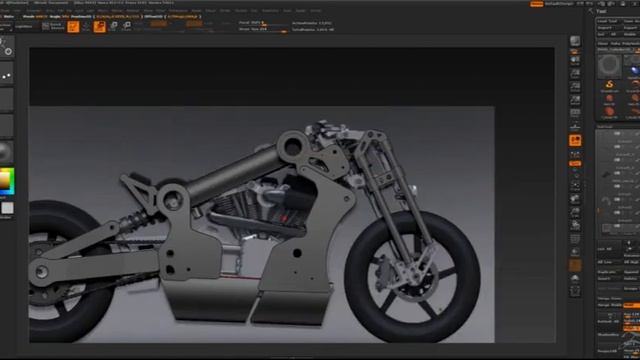Toggle orange XYZ rotation button
The height and width of the screenshot is (360, 640).
(575, 164)
